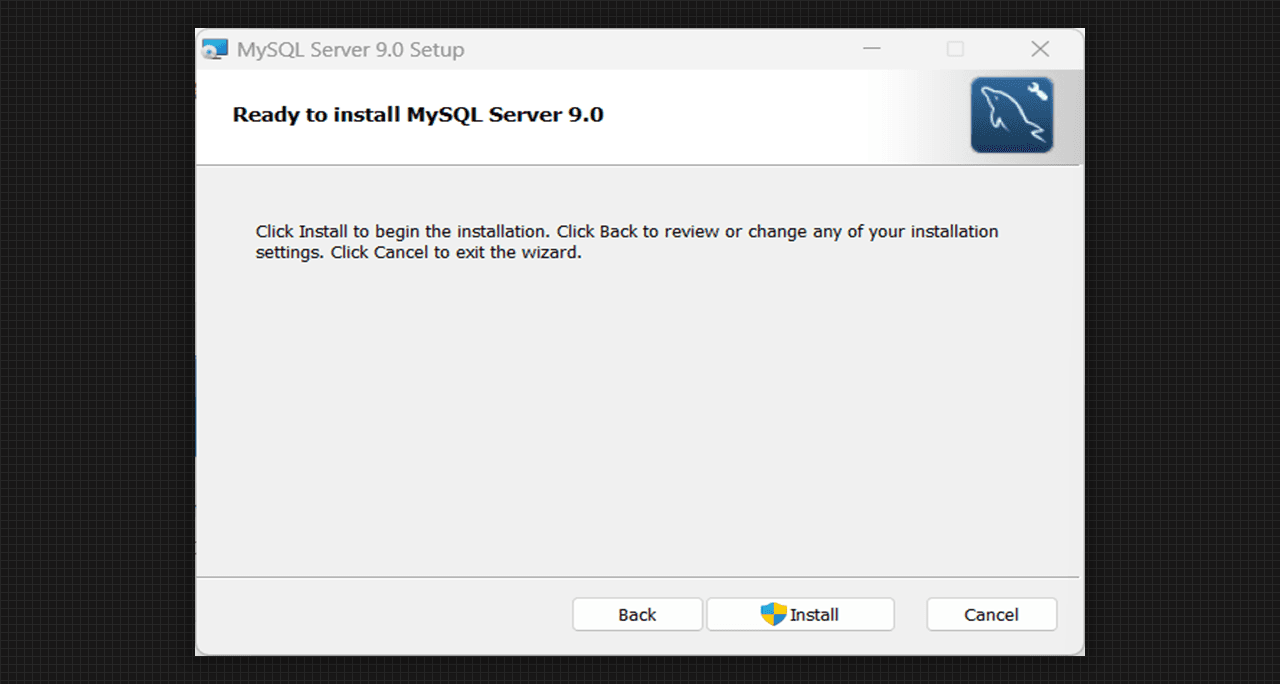This screenshot has height=684, width=1280.
Task: Click the greyed-out maximize button
Action: 955,49
